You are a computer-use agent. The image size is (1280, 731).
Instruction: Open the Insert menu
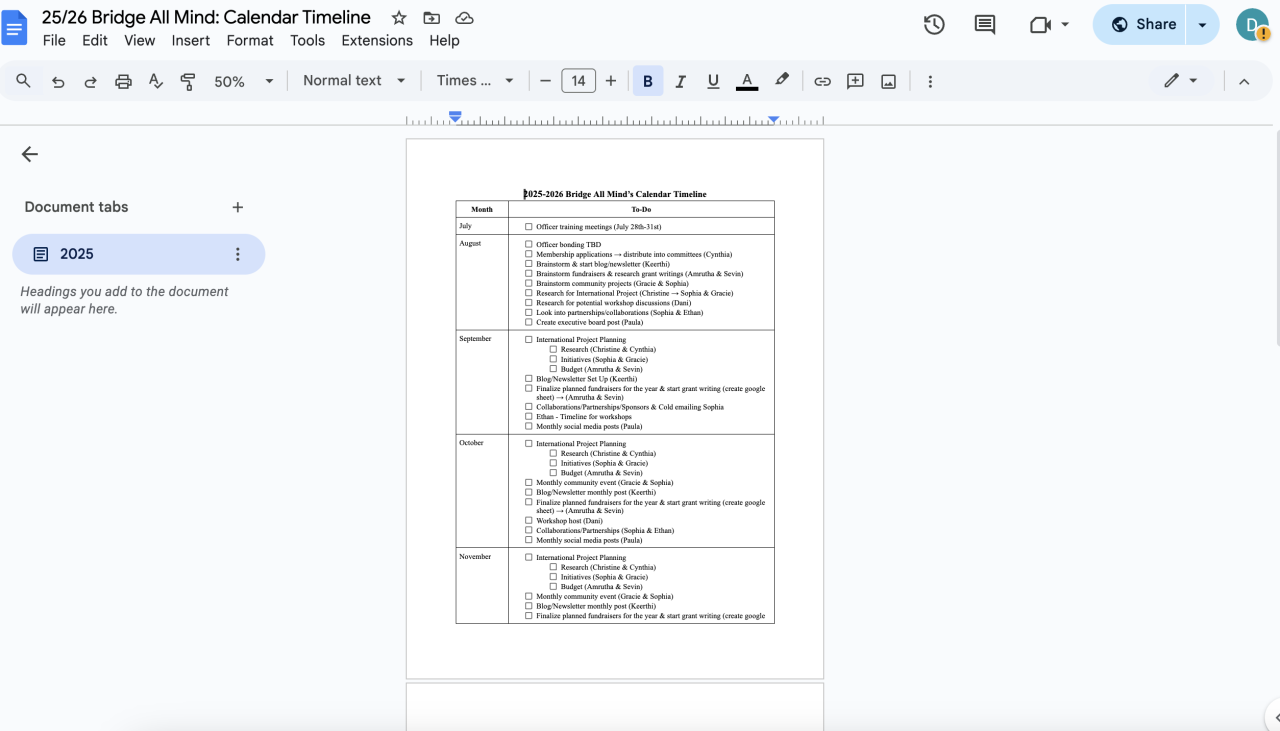(190, 41)
